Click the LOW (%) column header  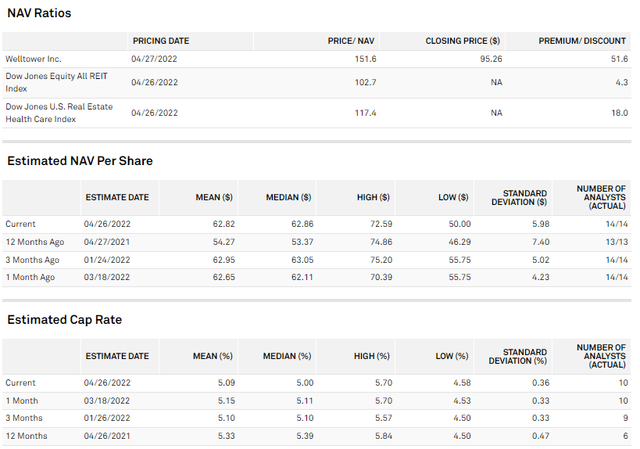[x=452, y=356]
